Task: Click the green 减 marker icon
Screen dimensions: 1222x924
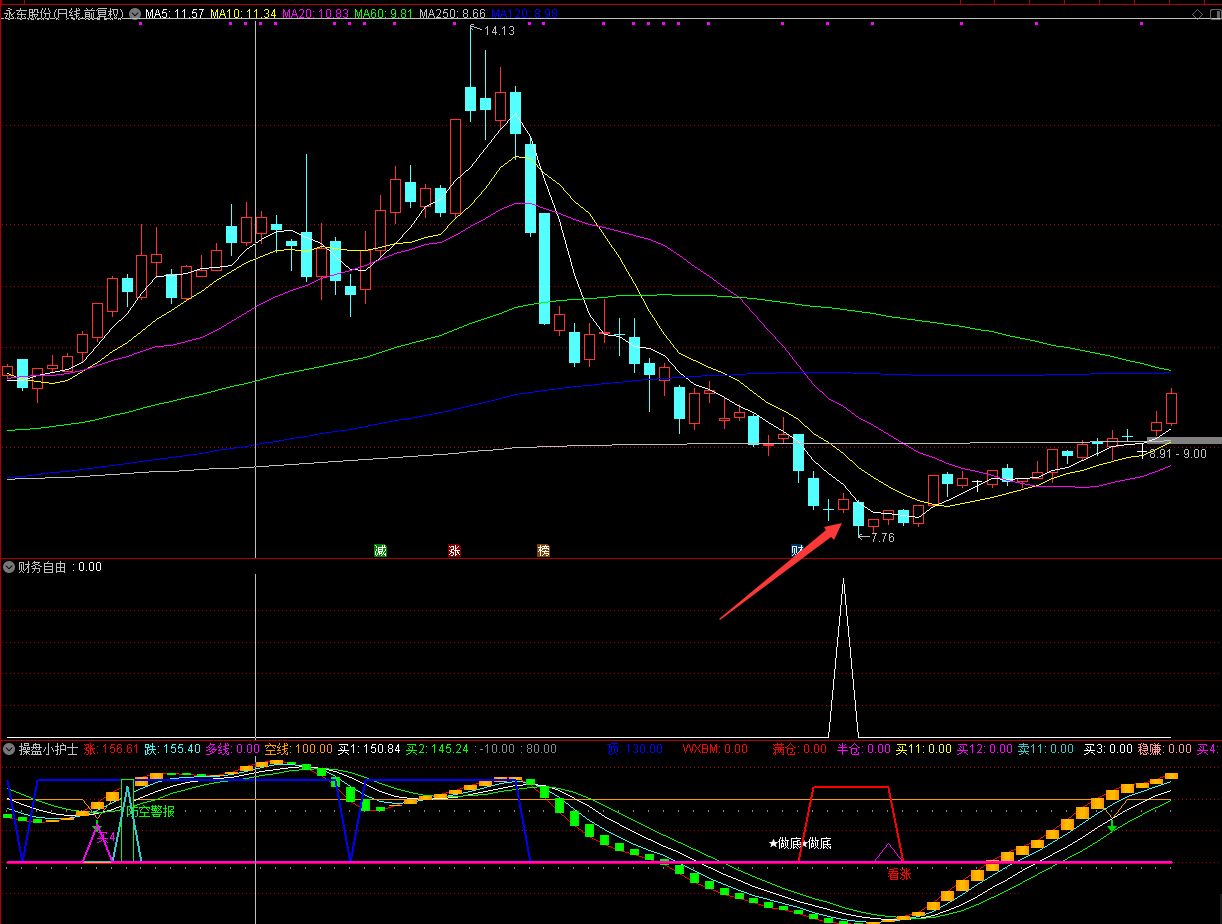Action: coord(380,550)
